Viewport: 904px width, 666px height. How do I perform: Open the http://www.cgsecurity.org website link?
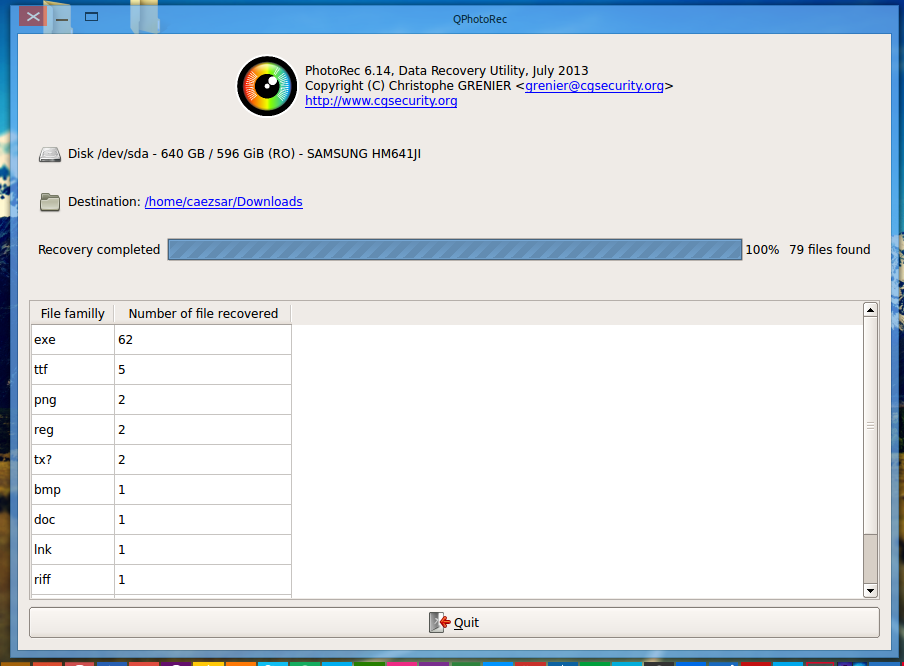click(x=381, y=101)
